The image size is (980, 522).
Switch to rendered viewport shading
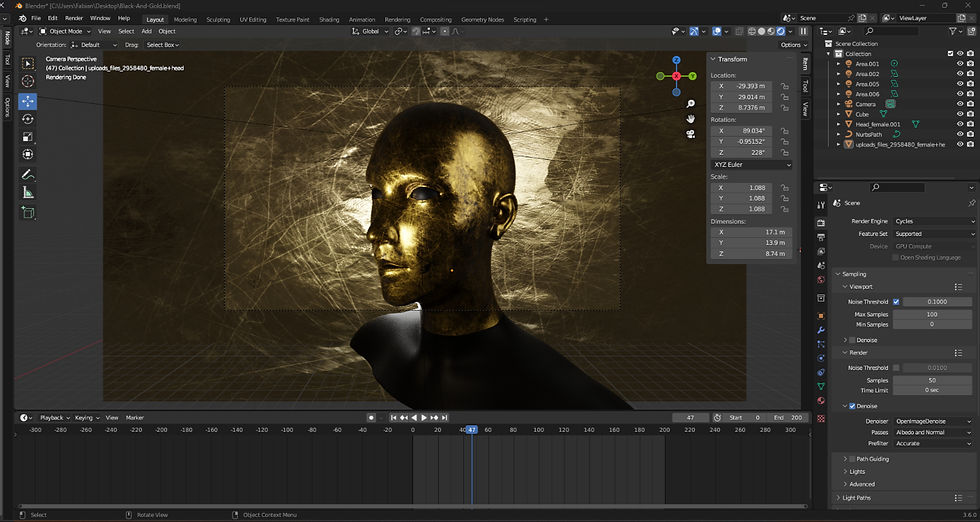(x=780, y=31)
